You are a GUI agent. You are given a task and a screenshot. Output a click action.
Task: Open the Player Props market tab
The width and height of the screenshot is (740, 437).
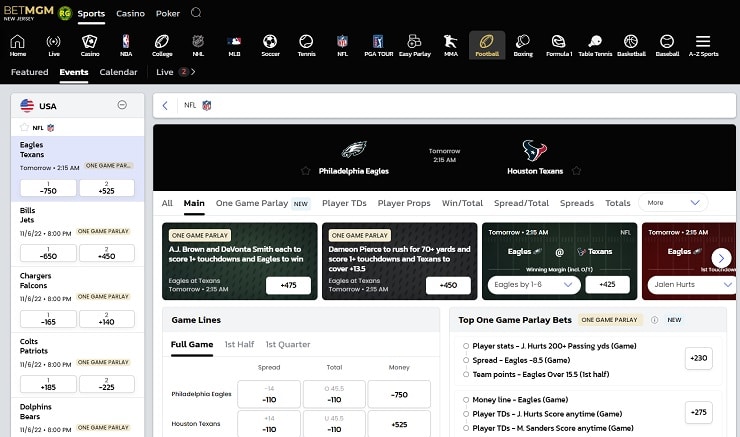coord(404,203)
